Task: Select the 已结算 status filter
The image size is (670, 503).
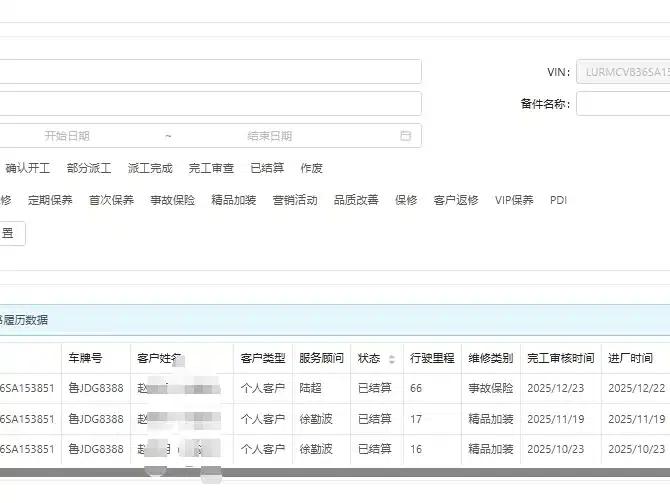Action: [267, 168]
